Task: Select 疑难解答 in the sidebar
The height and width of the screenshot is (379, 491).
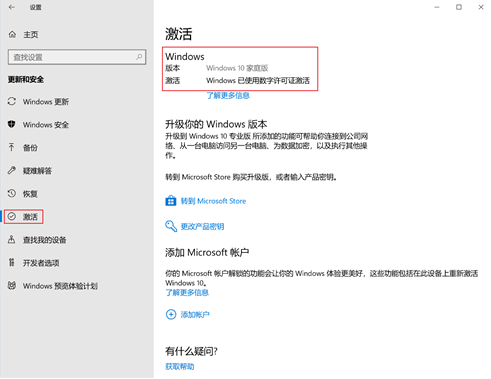Action: [37, 171]
